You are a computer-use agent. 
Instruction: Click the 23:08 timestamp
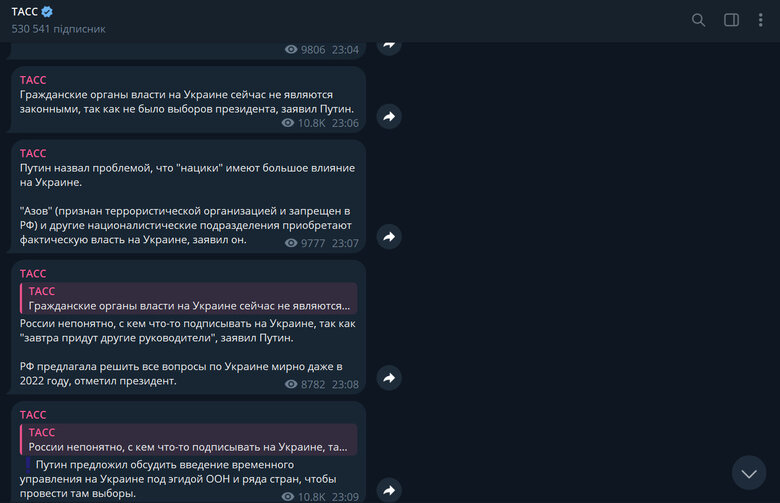[x=345, y=385]
